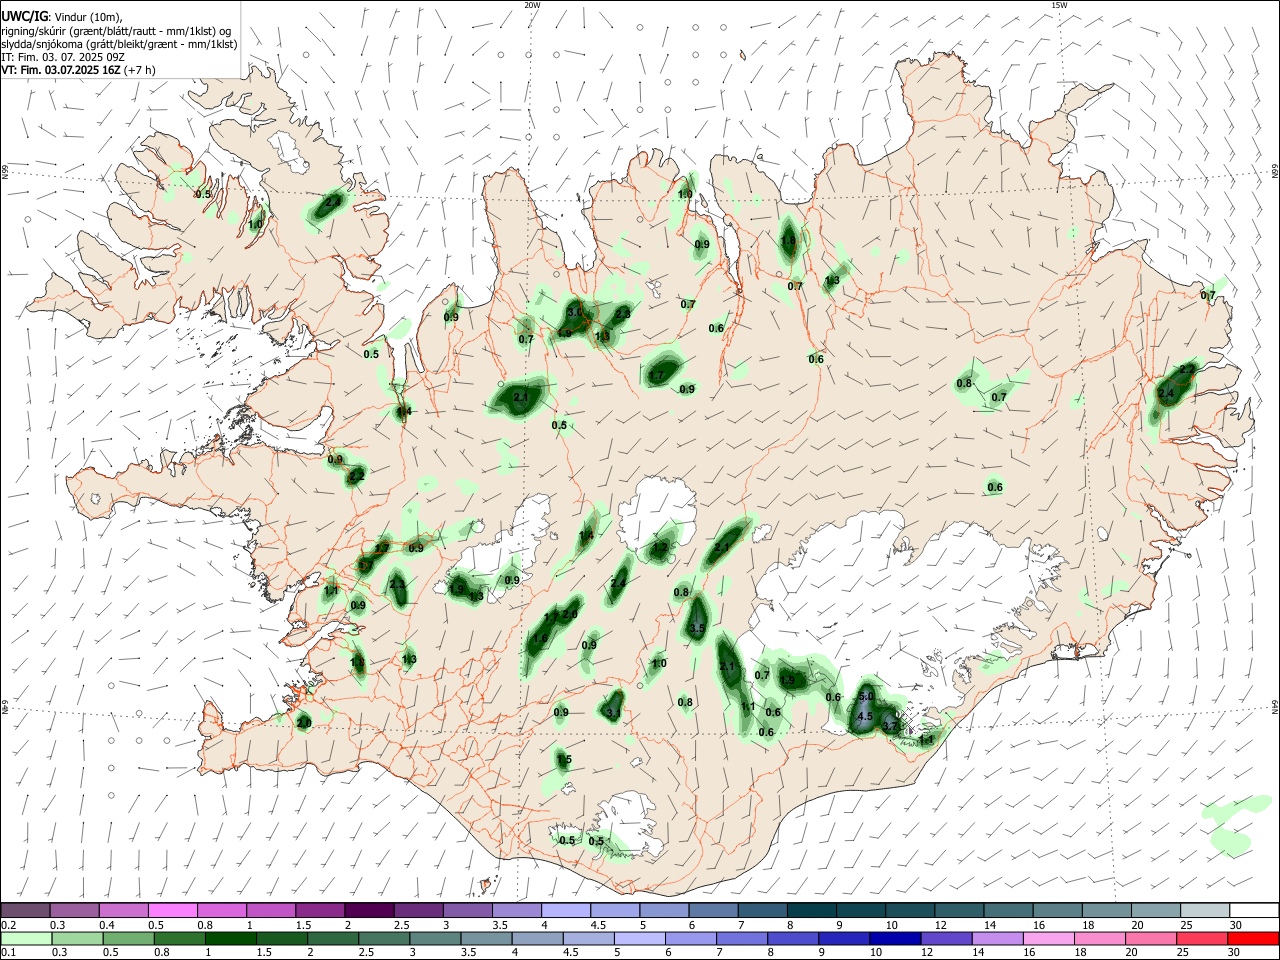Pick the grey-green 3 mm rain swatch
The width and height of the screenshot is (1280, 960).
point(435,938)
